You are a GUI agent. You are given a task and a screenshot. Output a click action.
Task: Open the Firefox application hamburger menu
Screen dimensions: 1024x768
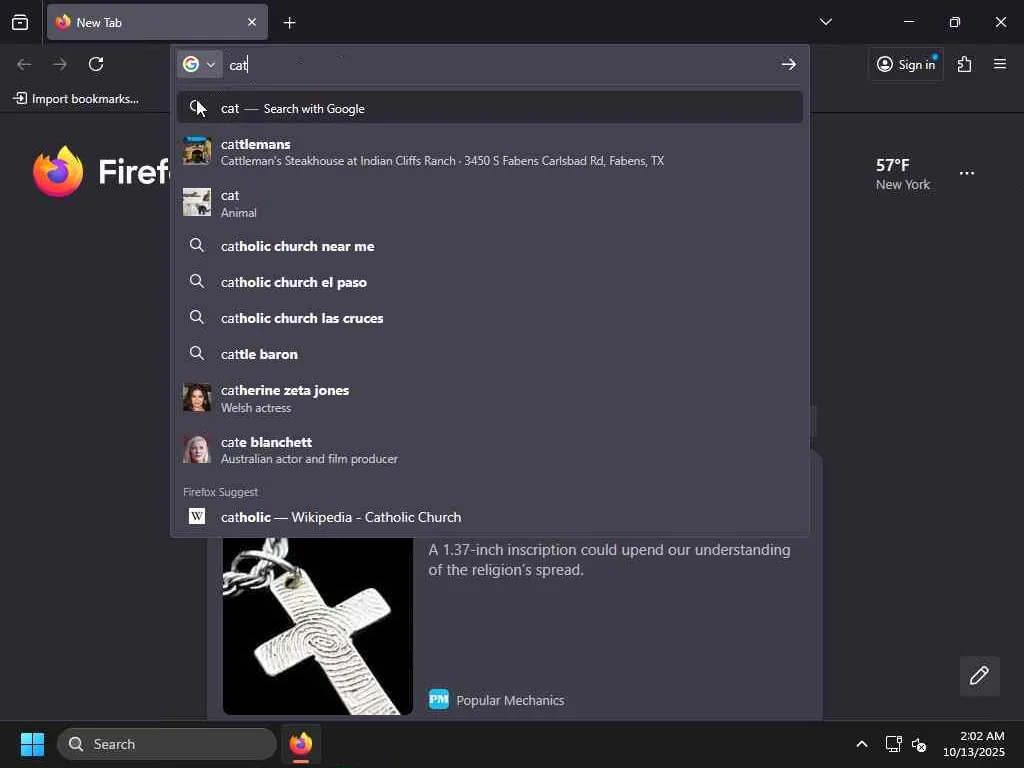(999, 64)
